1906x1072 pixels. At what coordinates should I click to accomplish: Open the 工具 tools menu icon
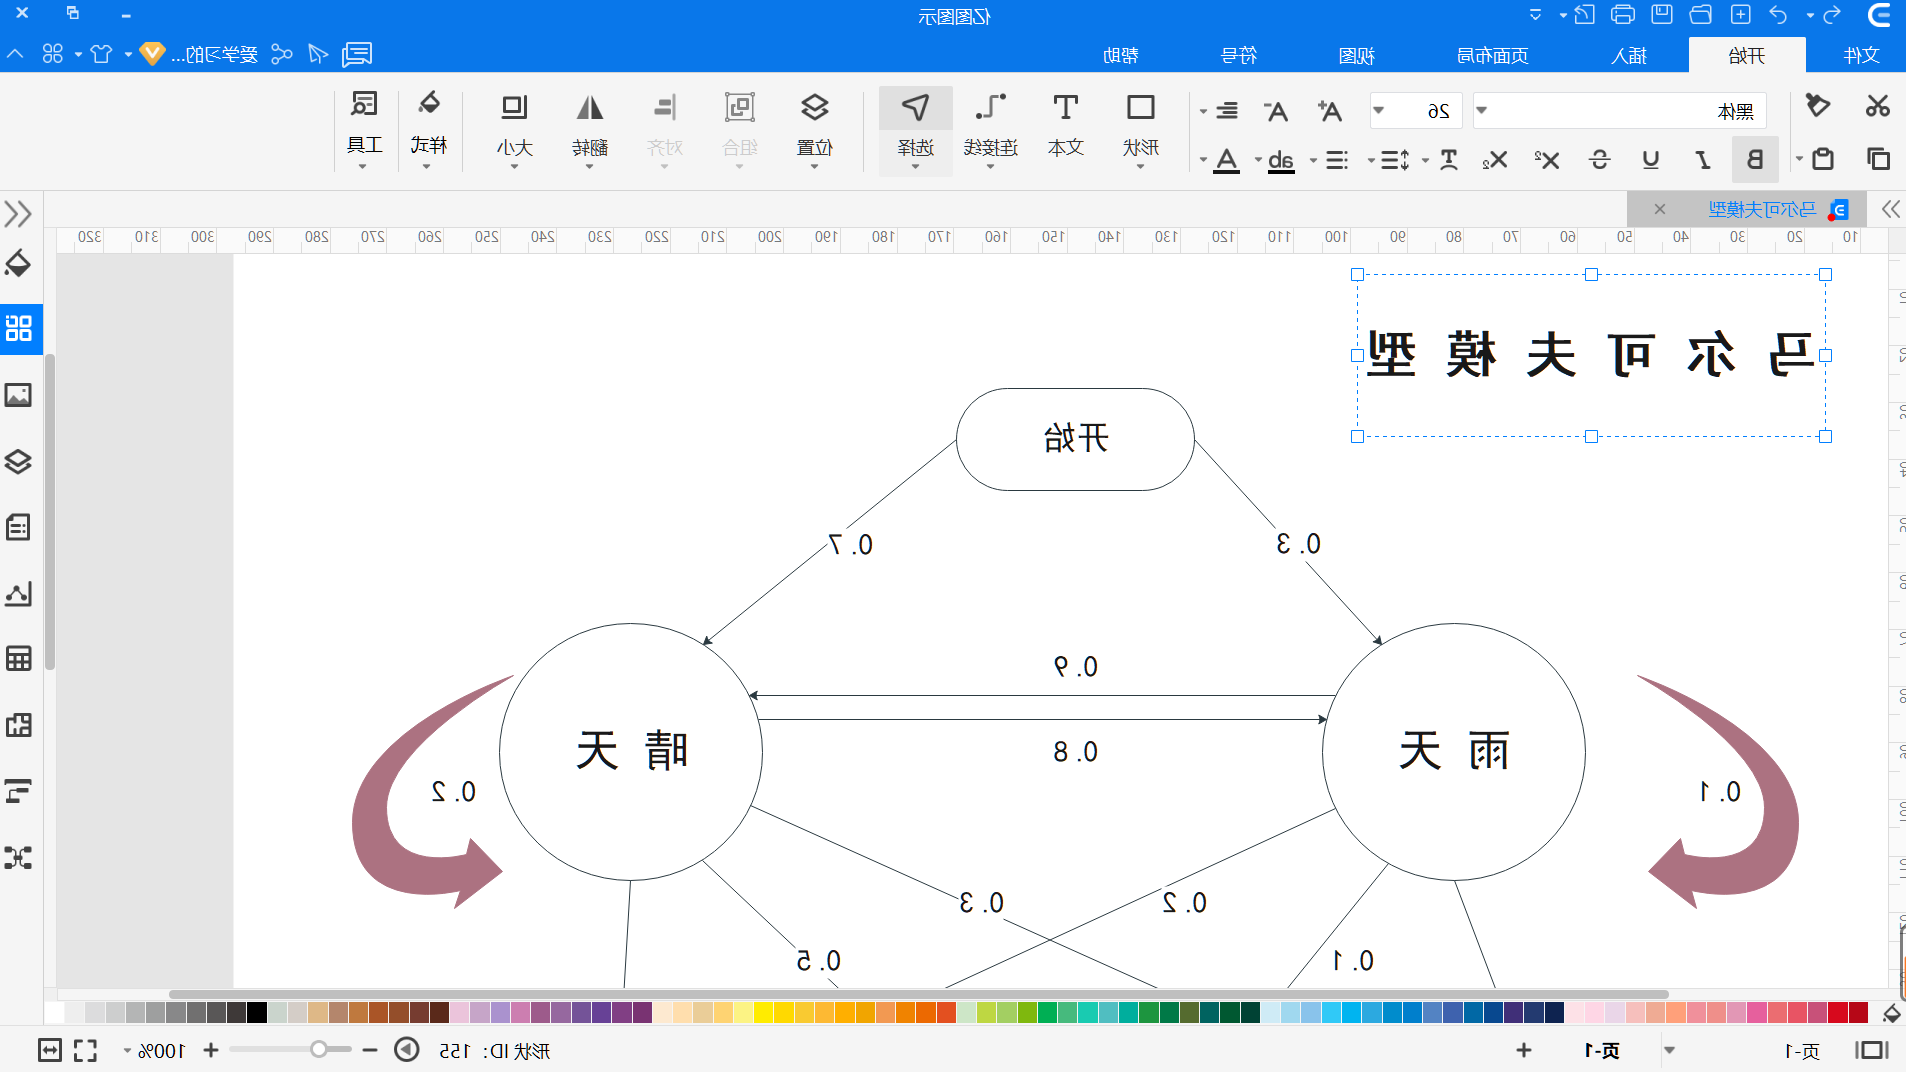[364, 127]
